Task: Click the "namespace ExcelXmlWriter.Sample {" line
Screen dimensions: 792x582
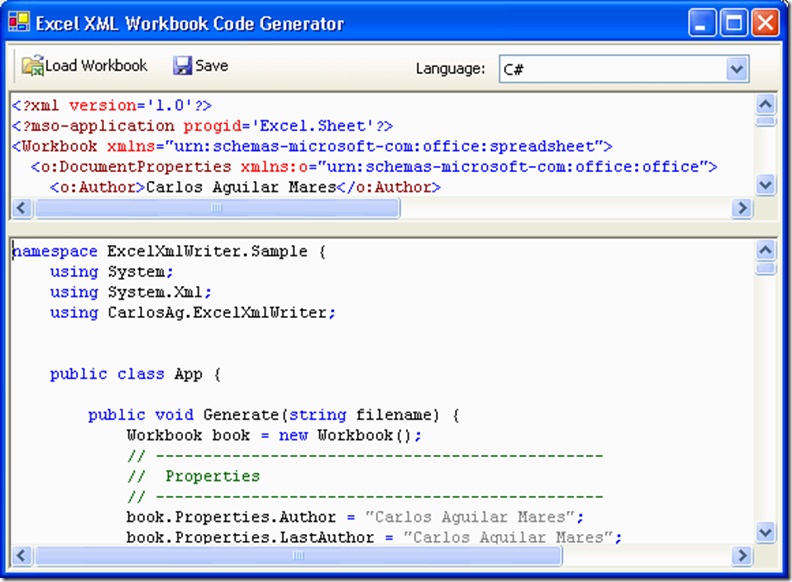Action: point(169,252)
